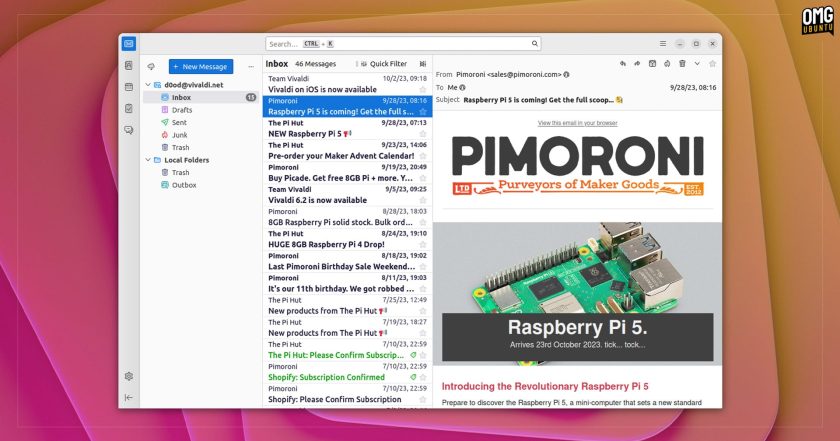The image size is (840, 441).
Task: Select the Inbox folder
Action: (201, 98)
